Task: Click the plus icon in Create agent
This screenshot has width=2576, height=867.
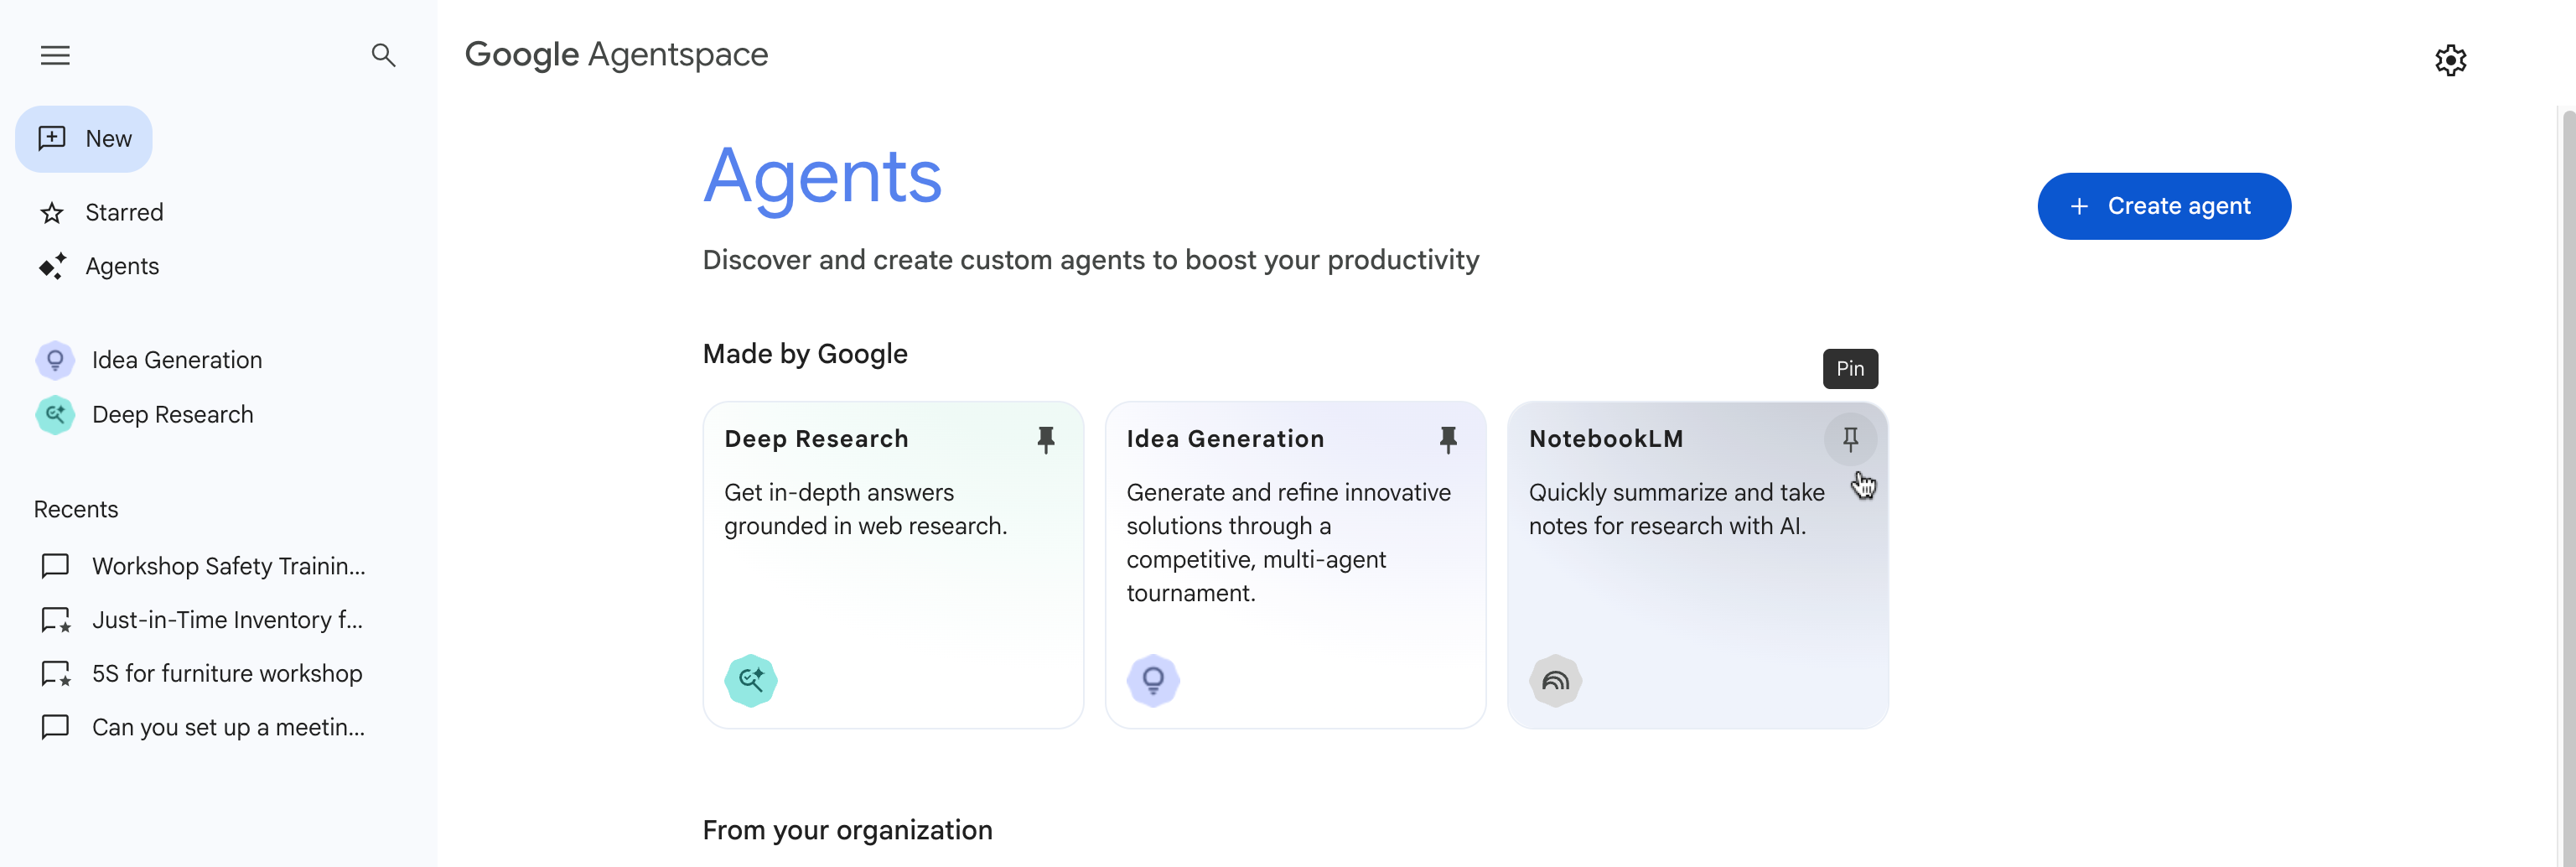Action: 2079,206
